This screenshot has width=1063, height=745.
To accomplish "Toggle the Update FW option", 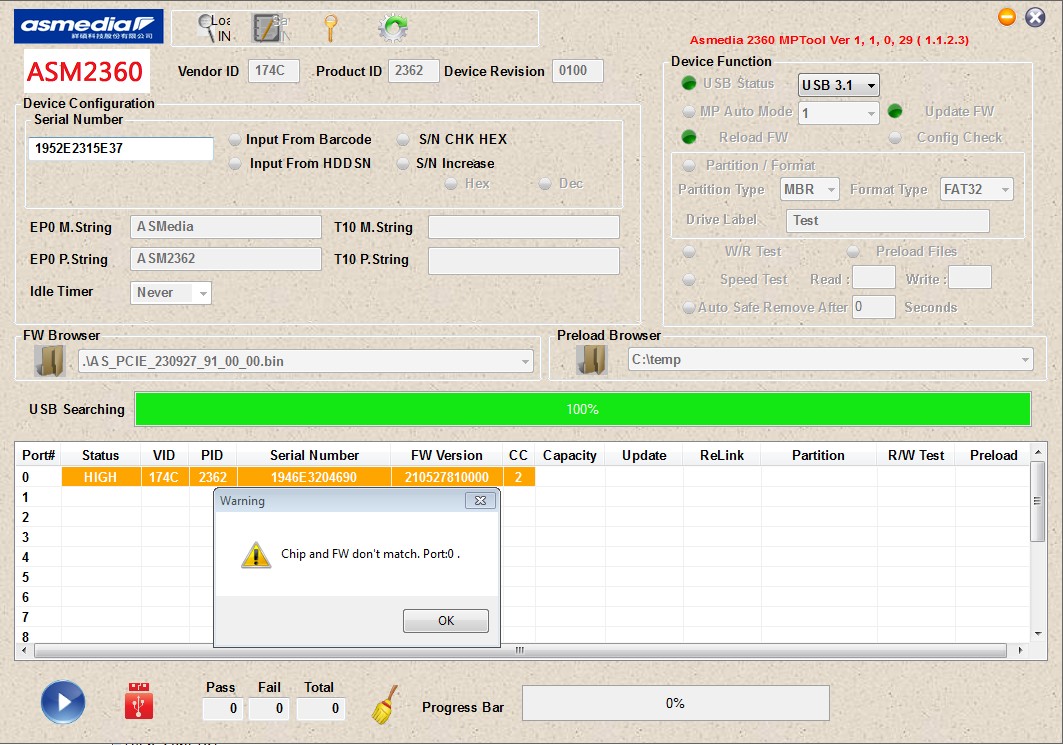I will [x=895, y=110].
